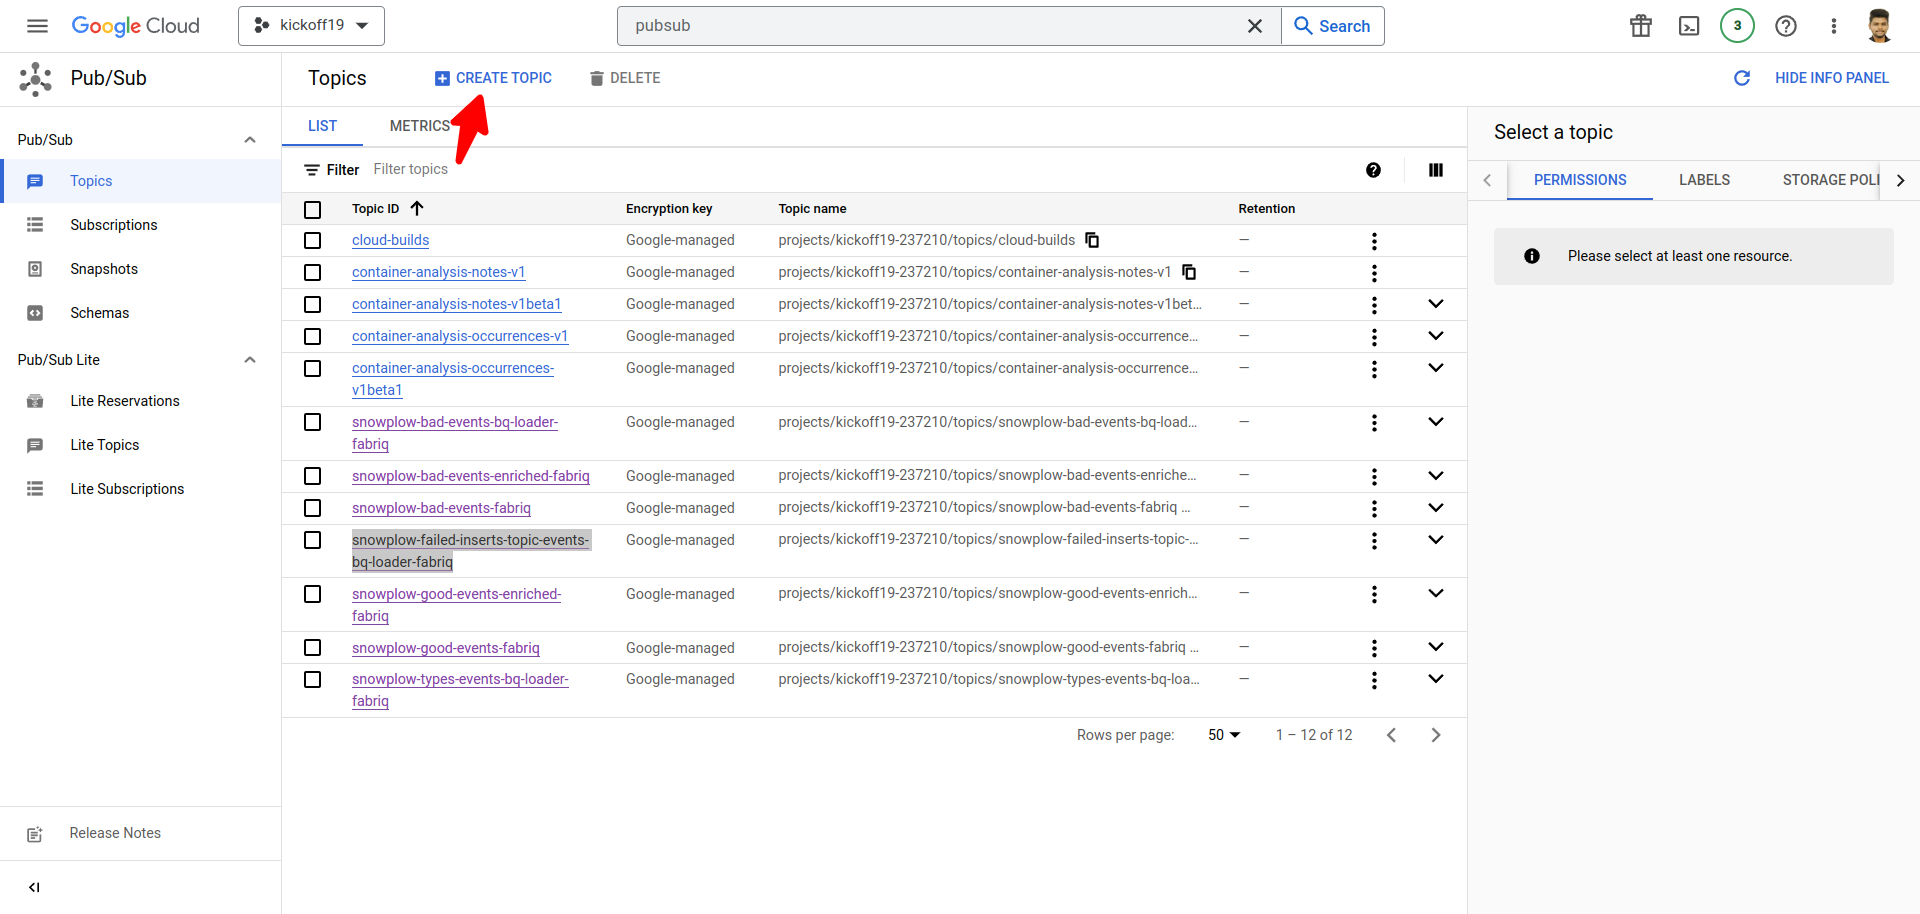Switch to the LIST tab
This screenshot has width=1920, height=914.
[322, 126]
